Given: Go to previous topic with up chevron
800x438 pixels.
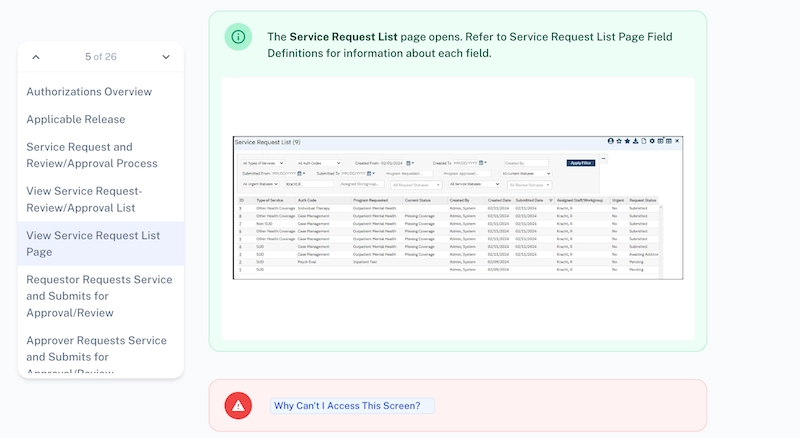Looking at the screenshot, I should point(36,57).
